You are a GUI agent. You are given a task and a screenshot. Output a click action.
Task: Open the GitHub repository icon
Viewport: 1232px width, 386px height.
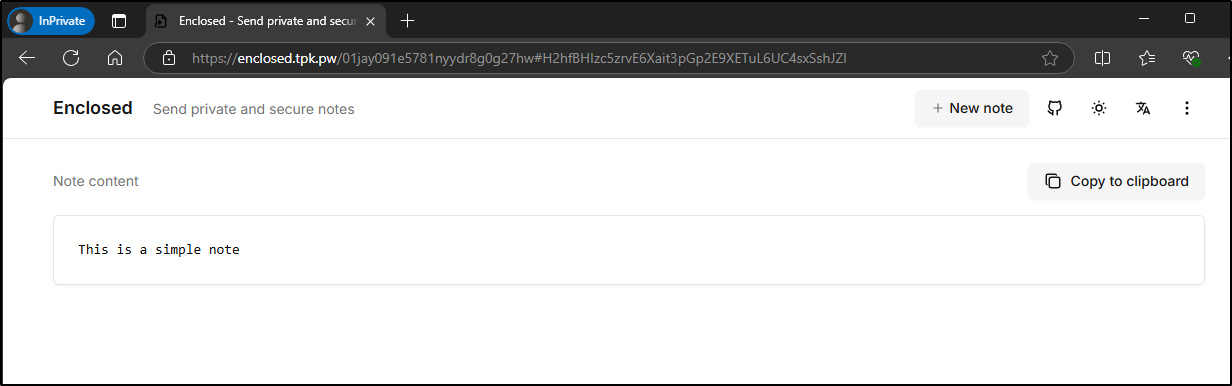pyautogui.click(x=1054, y=108)
